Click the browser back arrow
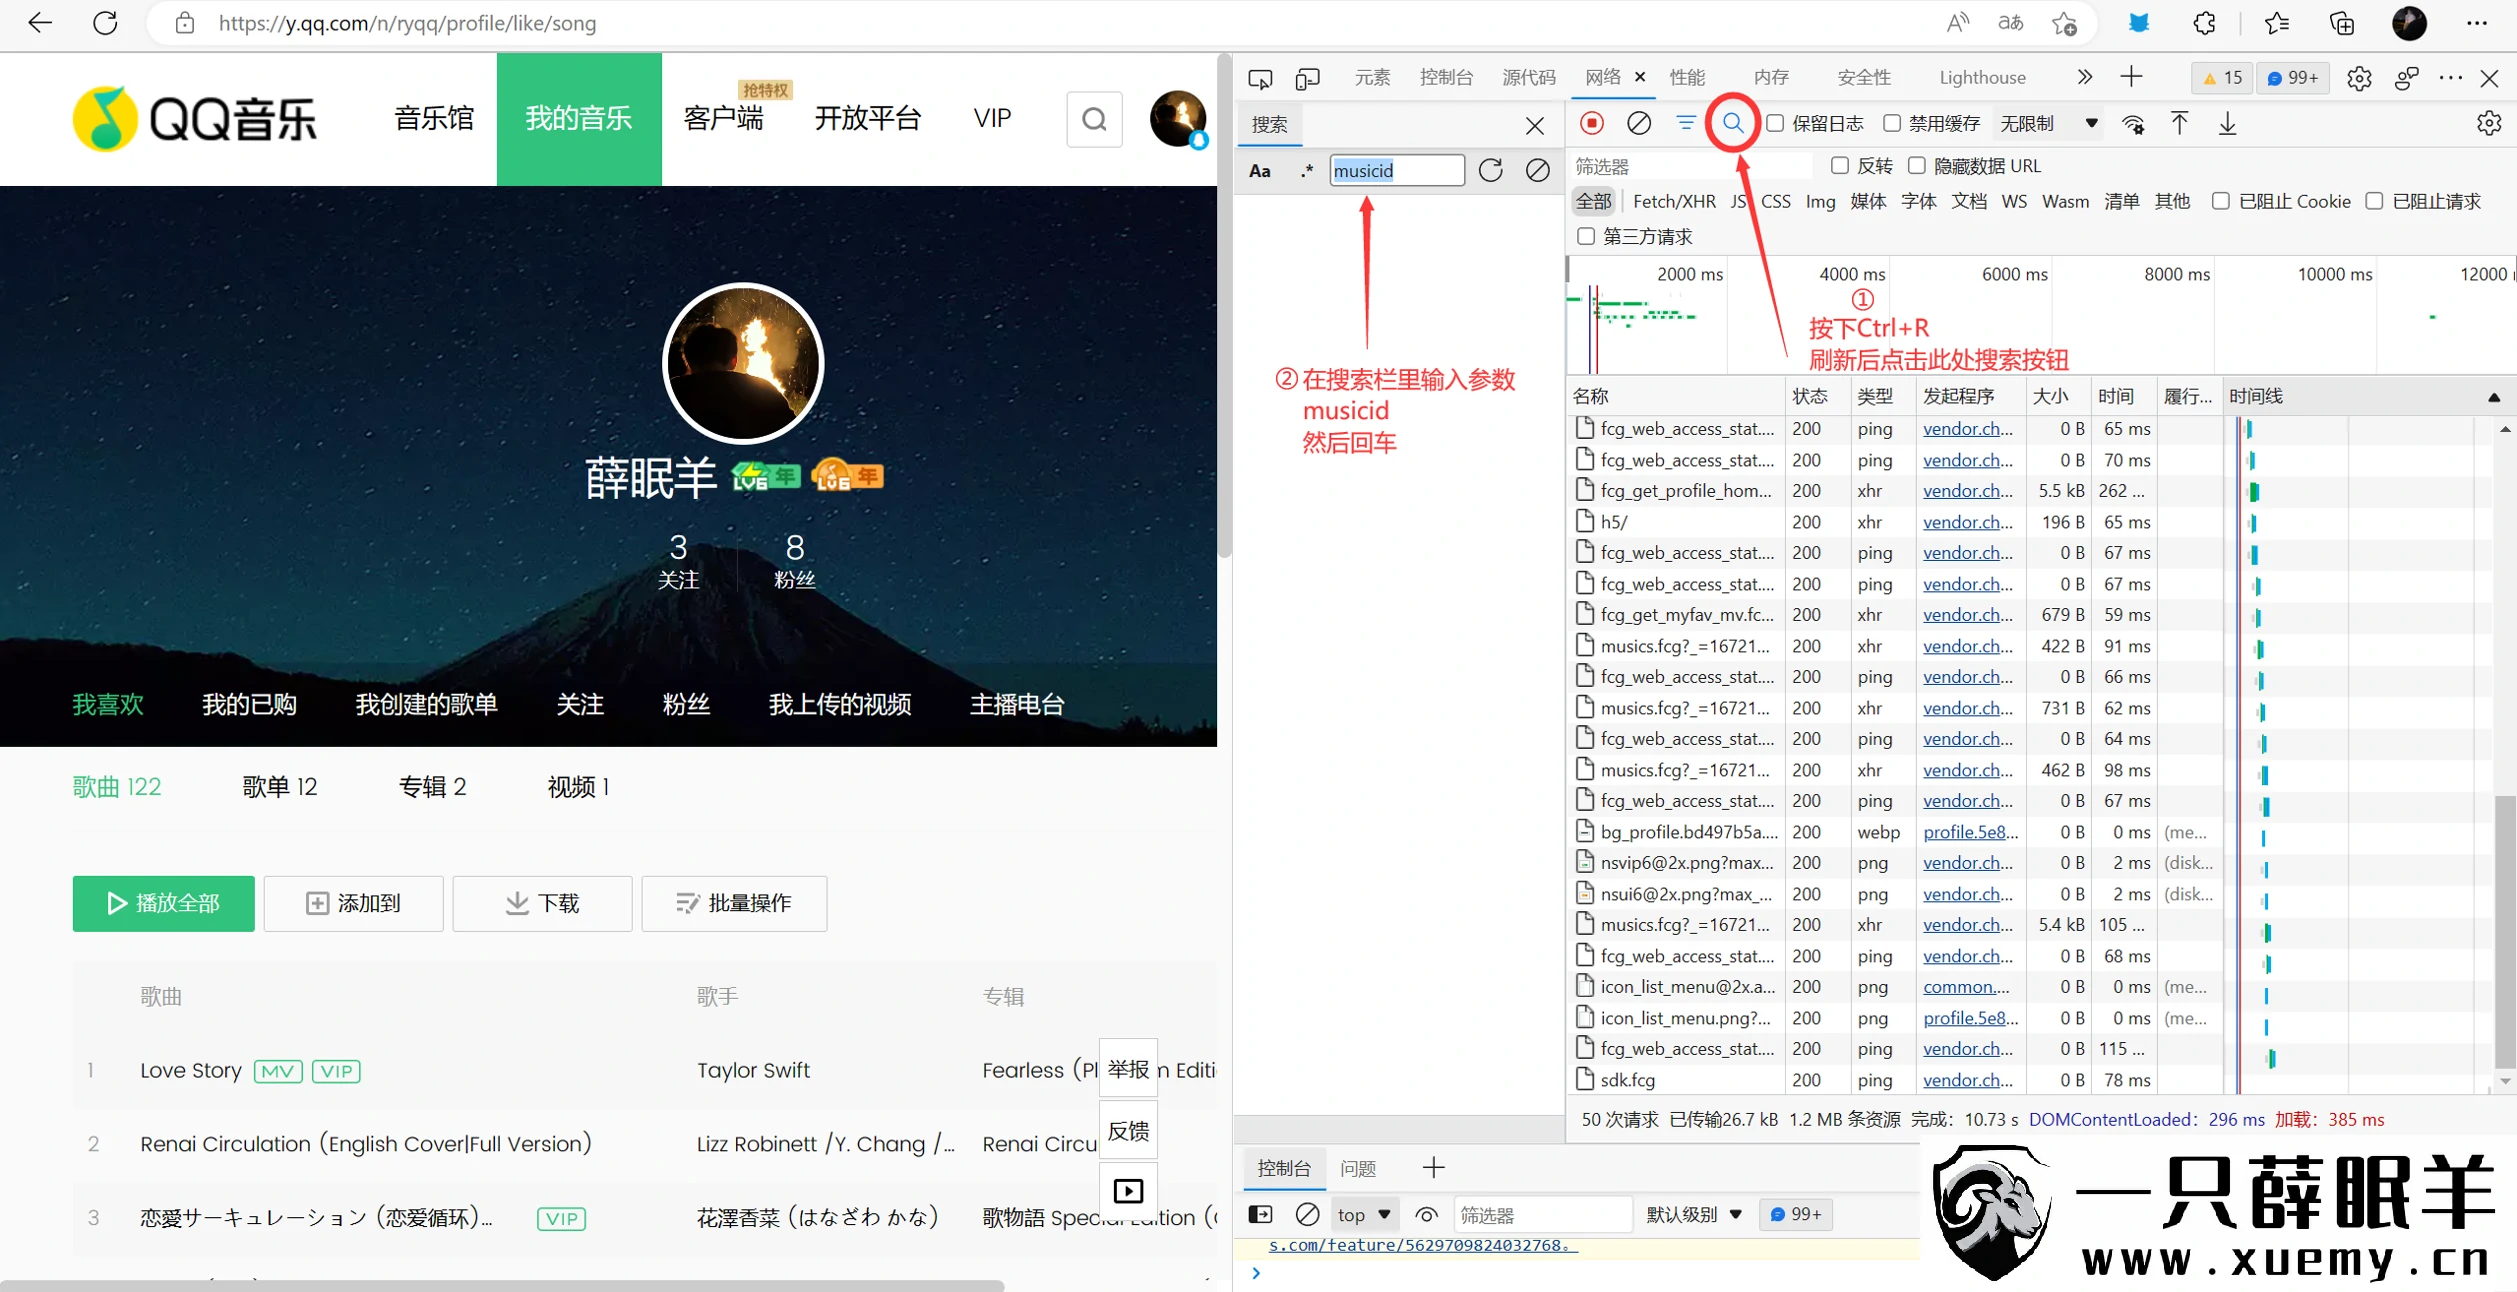2517x1292 pixels. [40, 23]
